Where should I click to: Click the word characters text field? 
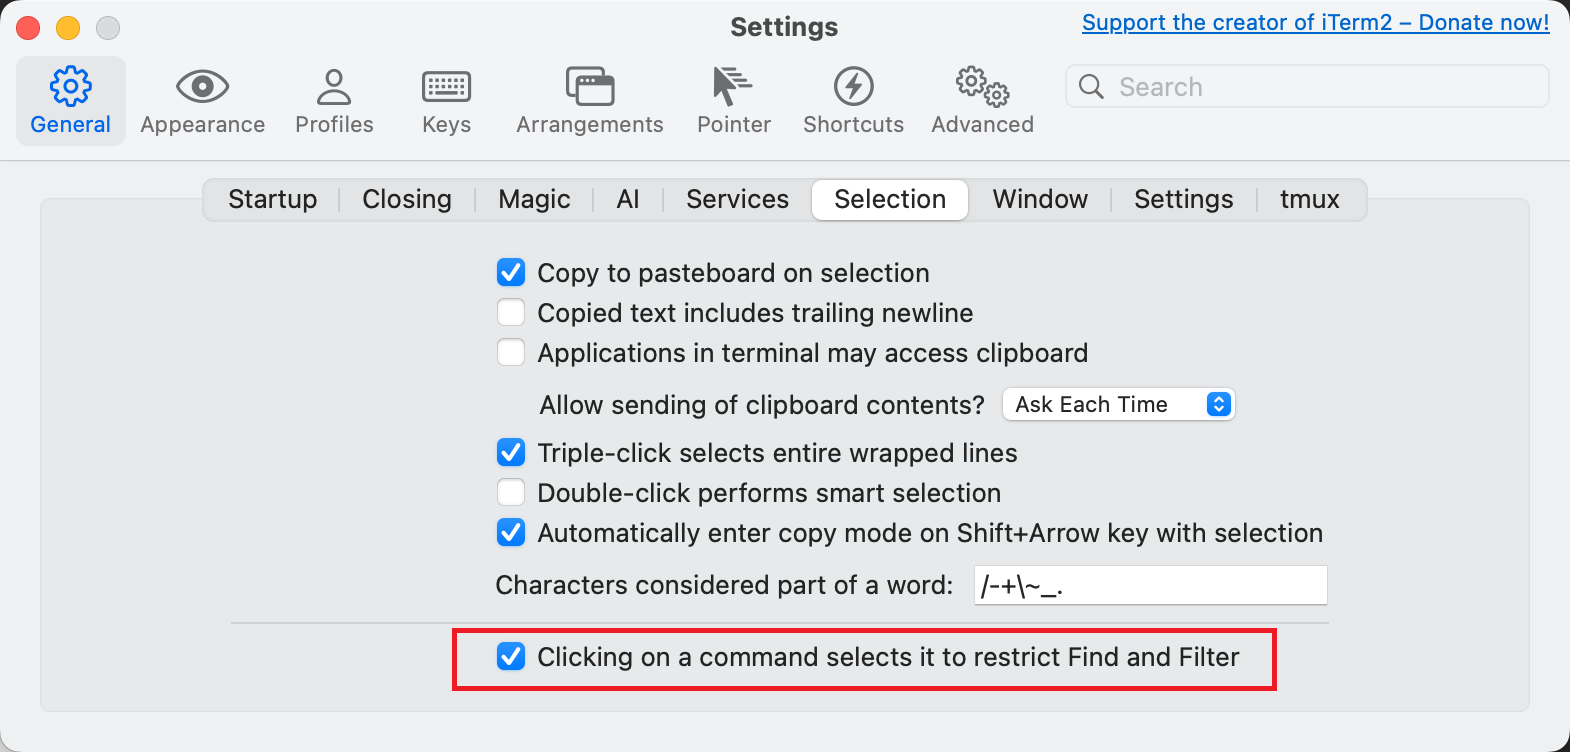(x=1151, y=585)
